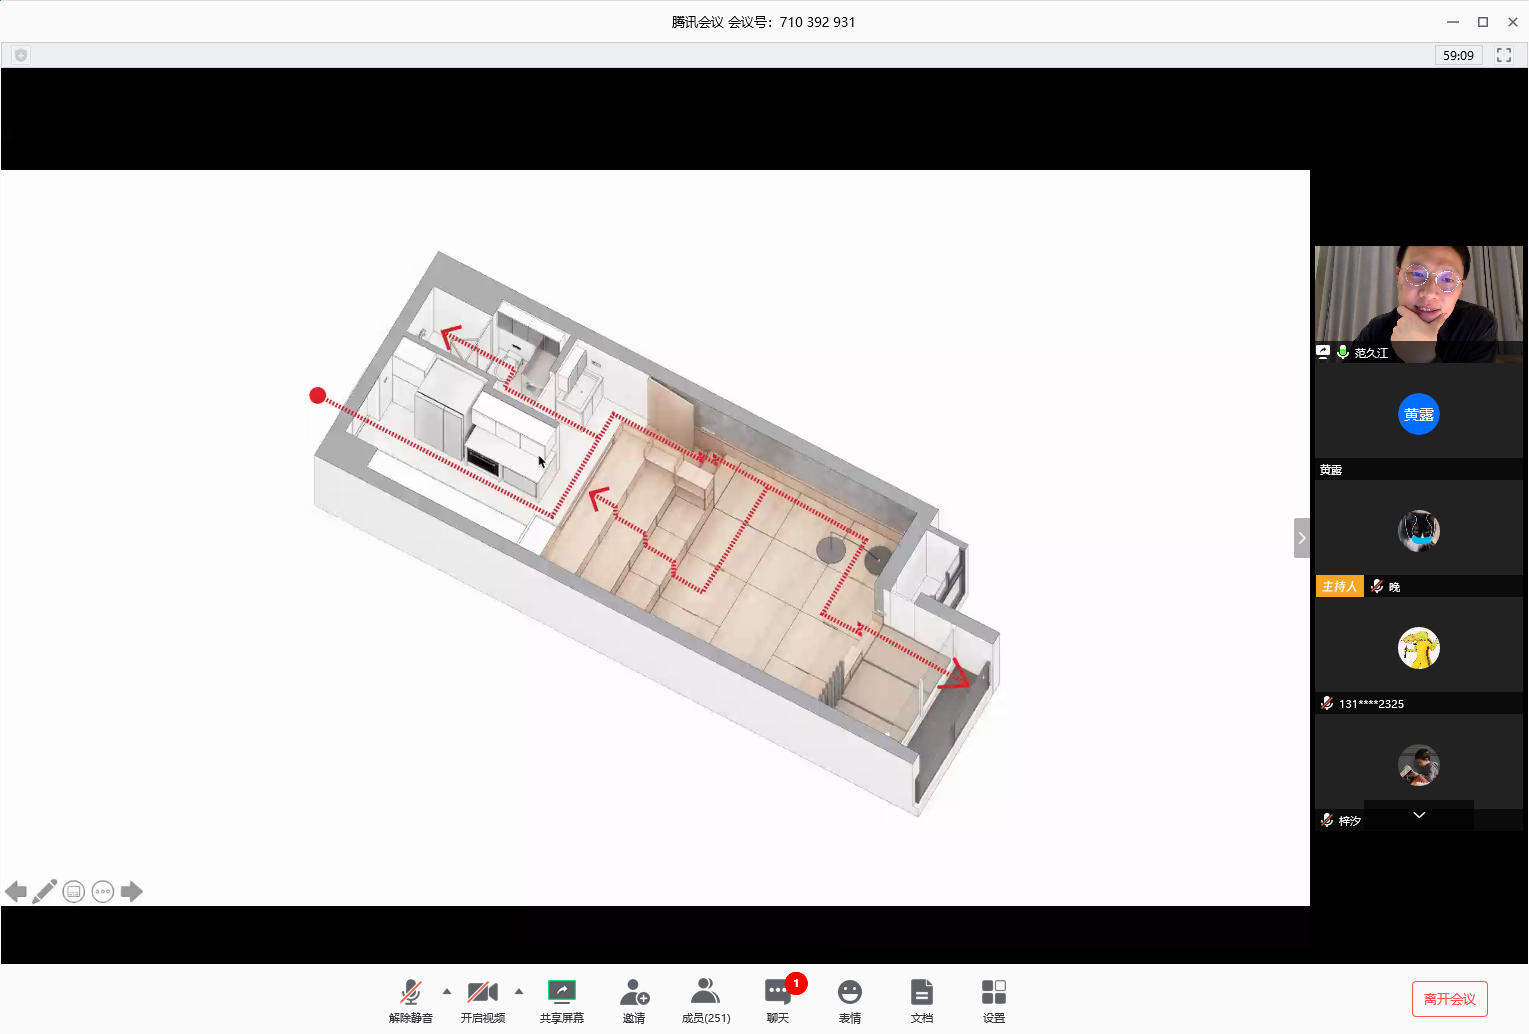Advance to next slide with right arrow
1529x1034 pixels.
(x=132, y=891)
